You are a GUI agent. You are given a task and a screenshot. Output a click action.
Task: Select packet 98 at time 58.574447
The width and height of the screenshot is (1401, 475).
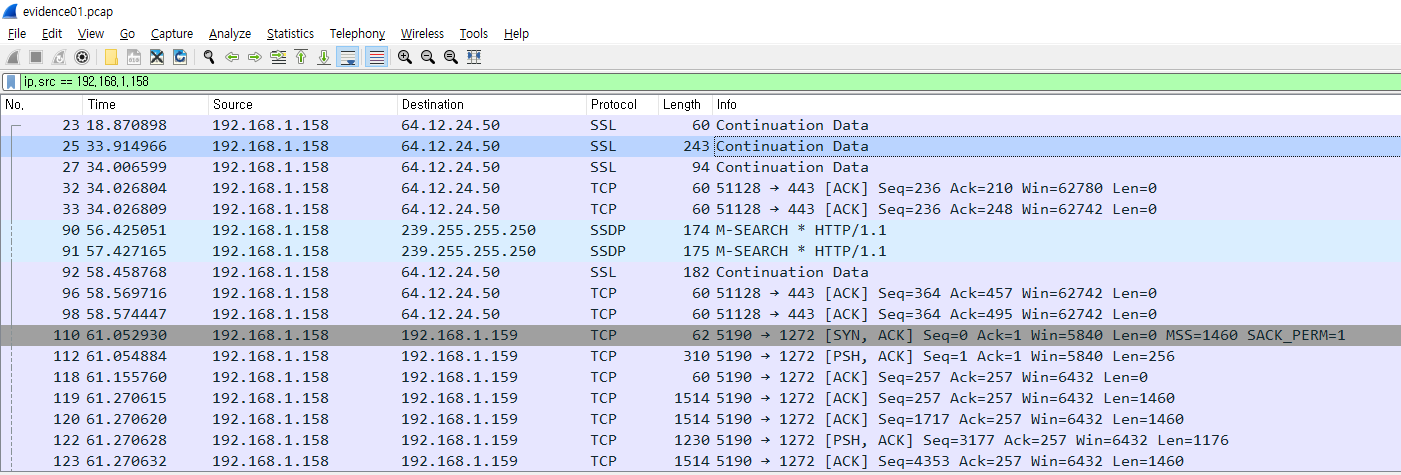click(x=700, y=314)
